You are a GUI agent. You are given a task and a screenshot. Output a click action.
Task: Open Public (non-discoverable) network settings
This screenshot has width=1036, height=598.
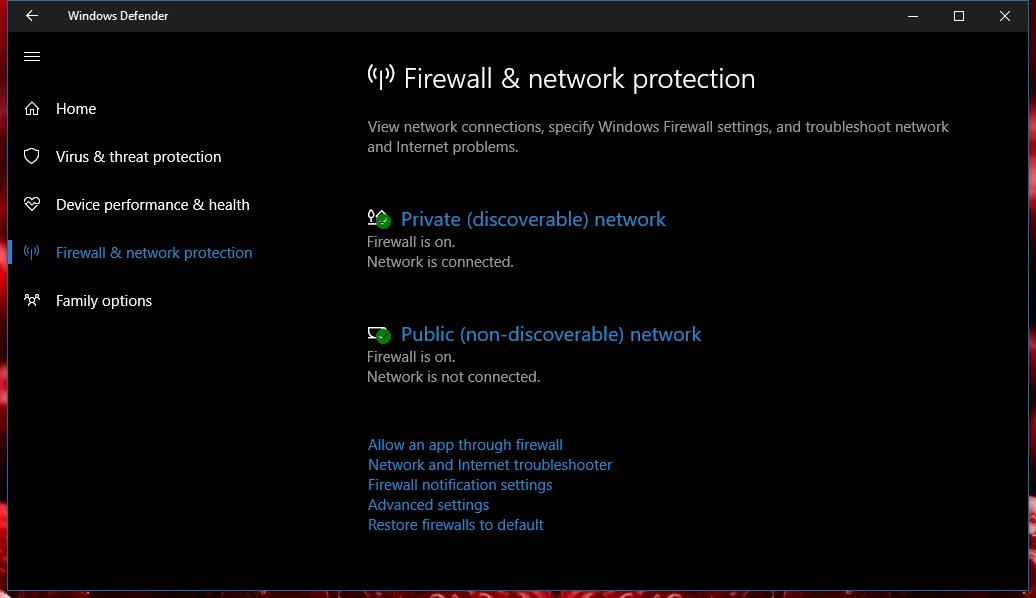tap(550, 334)
